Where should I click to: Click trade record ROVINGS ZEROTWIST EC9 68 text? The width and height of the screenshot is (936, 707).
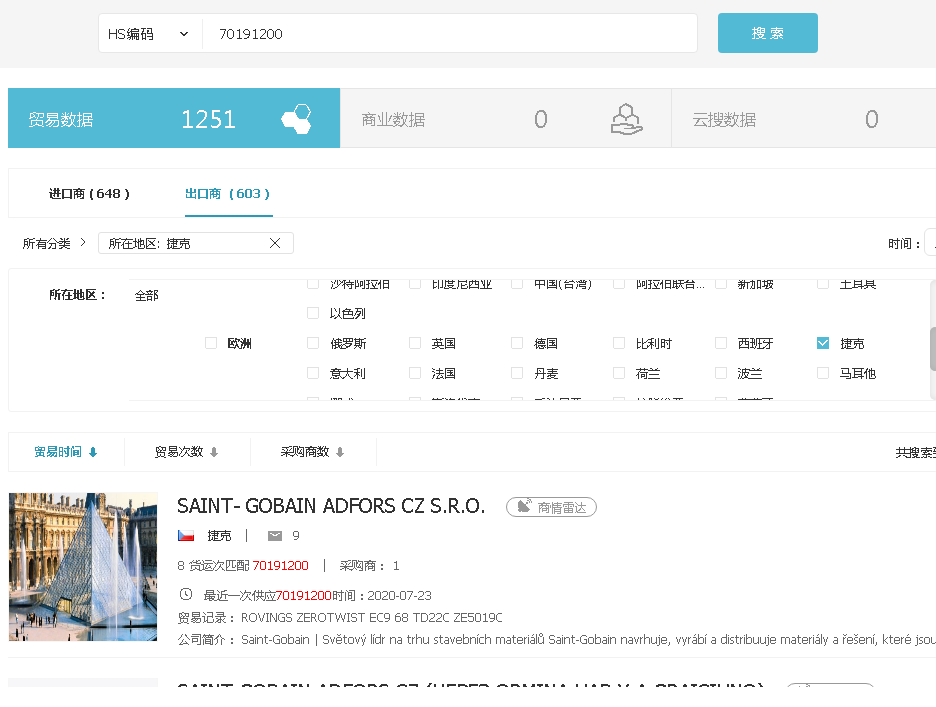[x=371, y=617]
